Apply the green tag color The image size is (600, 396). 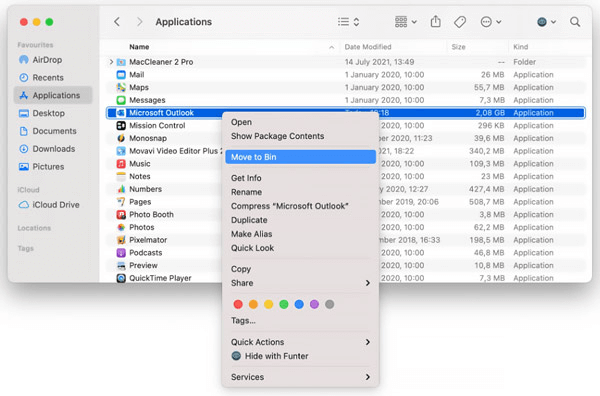point(284,304)
